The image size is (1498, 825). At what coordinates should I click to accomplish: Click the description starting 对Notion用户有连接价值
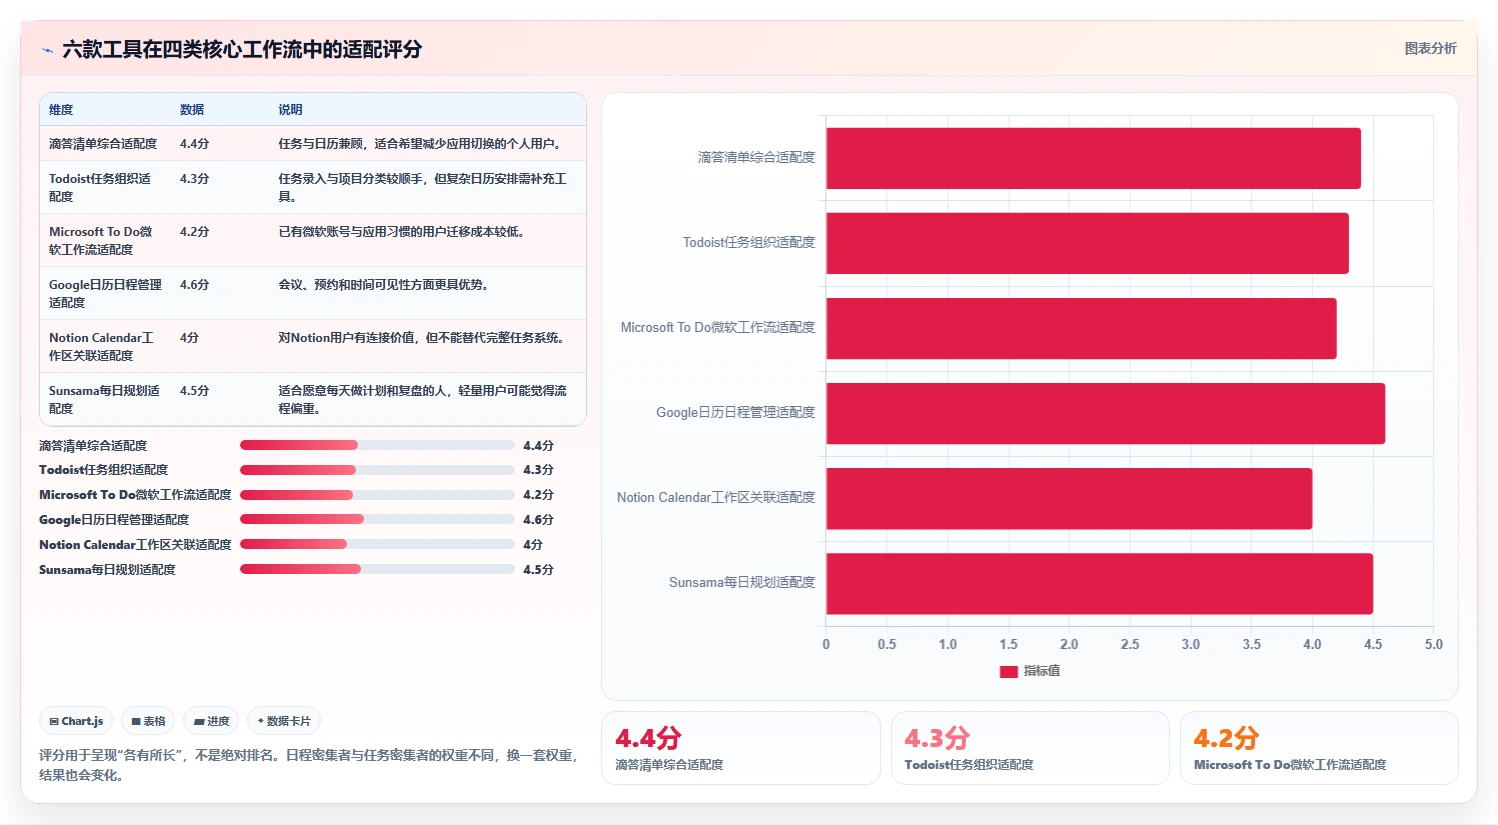[x=424, y=338]
